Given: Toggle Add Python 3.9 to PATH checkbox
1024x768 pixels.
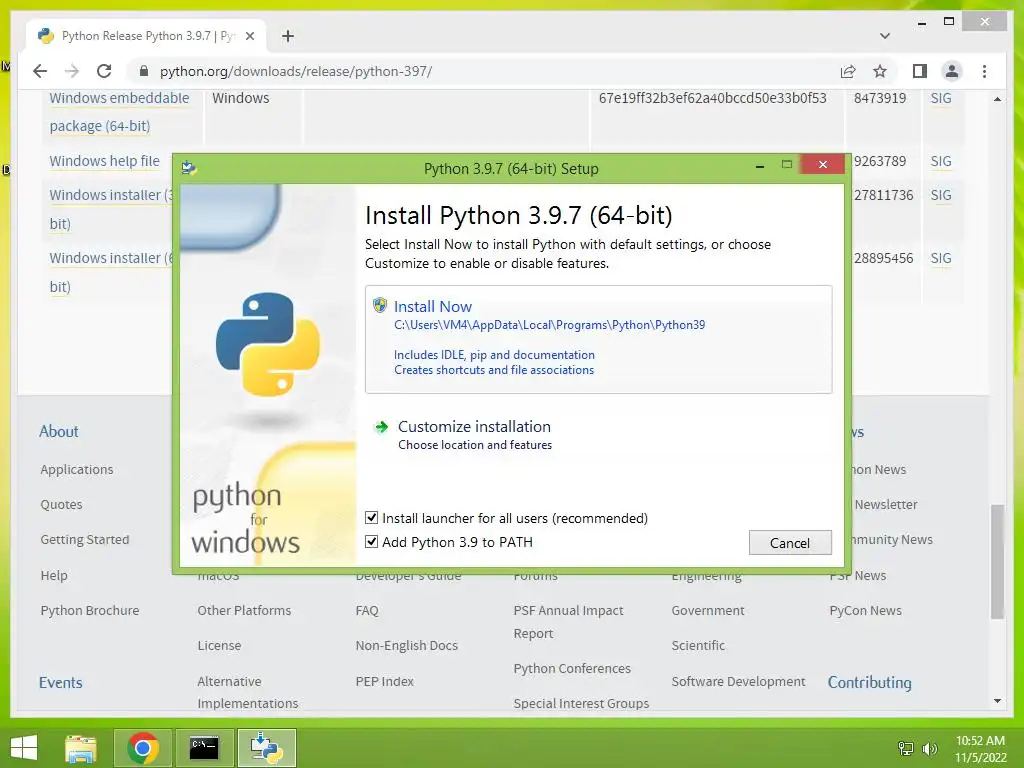Looking at the screenshot, I should click(x=372, y=541).
